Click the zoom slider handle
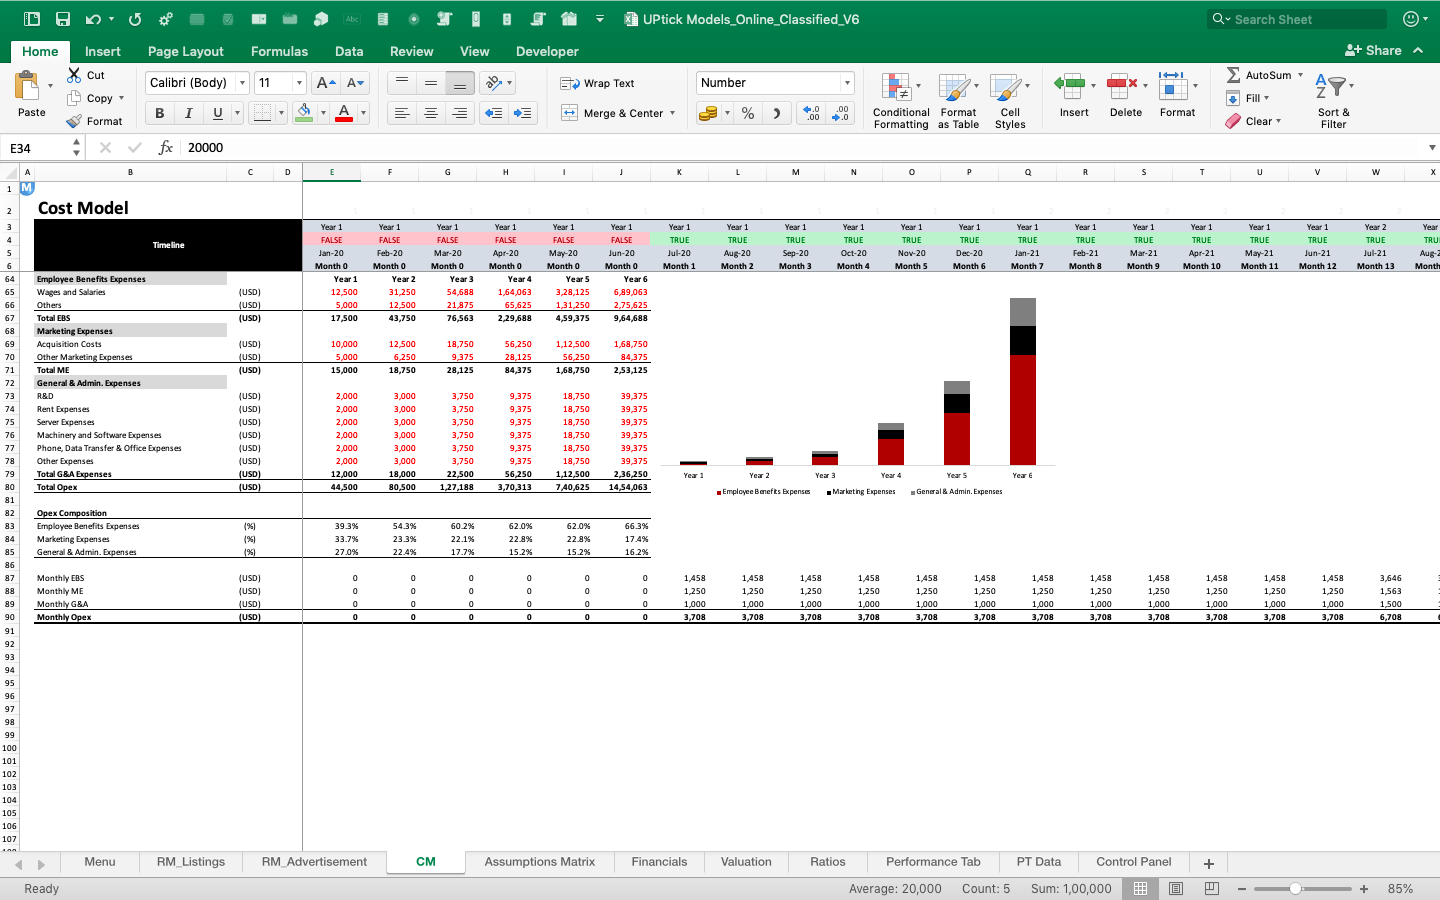This screenshot has width=1440, height=900. (1295, 888)
